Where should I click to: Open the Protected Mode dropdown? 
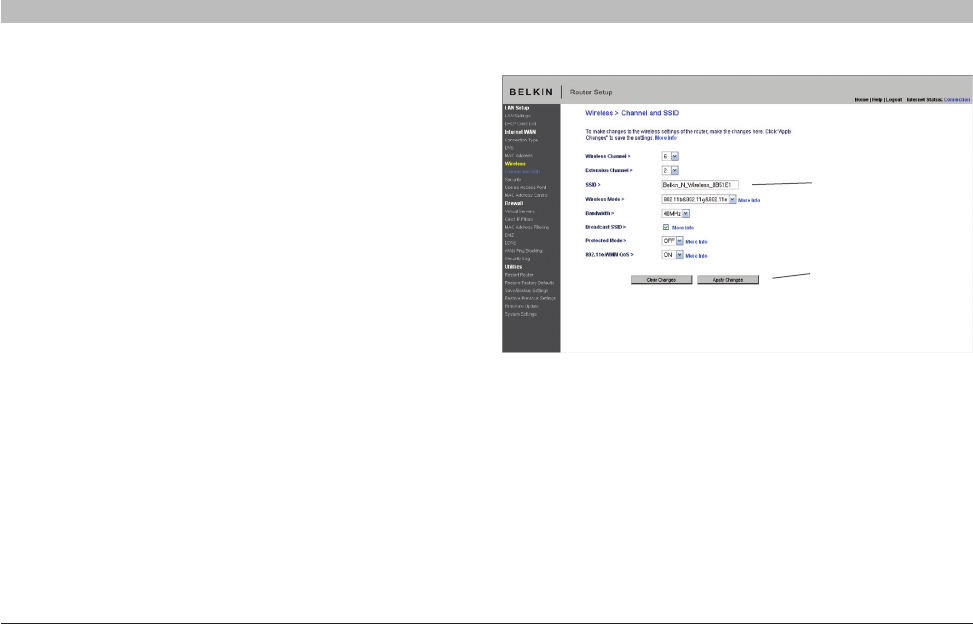[673, 241]
